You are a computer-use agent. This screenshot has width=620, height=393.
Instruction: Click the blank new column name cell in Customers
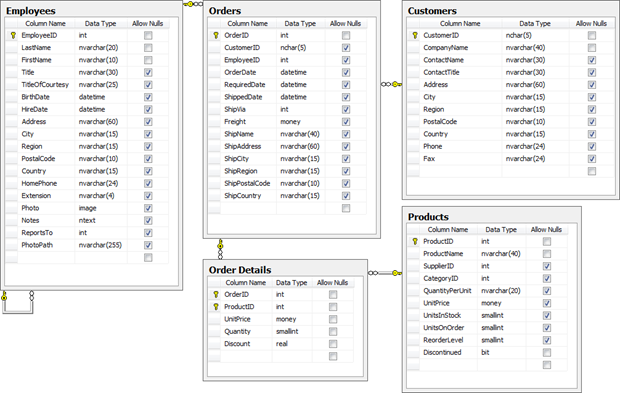click(x=460, y=171)
